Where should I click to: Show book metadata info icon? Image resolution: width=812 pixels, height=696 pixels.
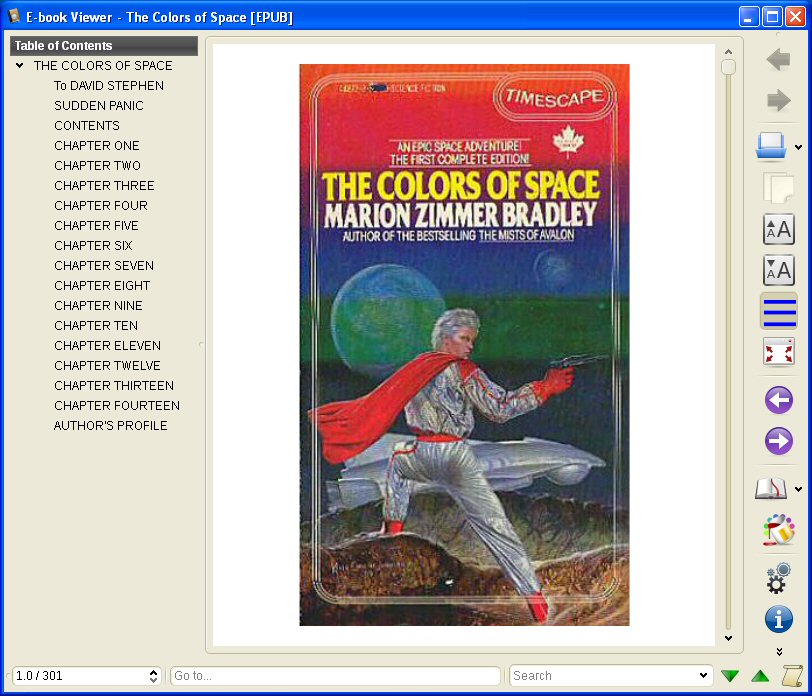[778, 619]
